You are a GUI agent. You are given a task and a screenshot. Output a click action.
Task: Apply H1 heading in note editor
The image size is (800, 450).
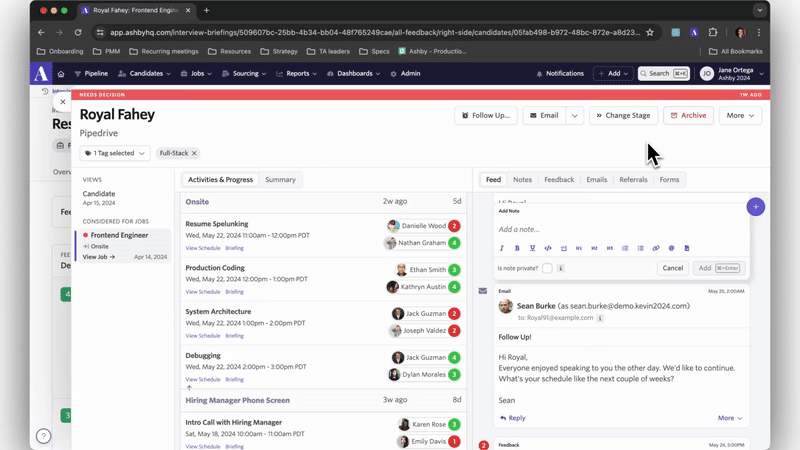point(579,248)
